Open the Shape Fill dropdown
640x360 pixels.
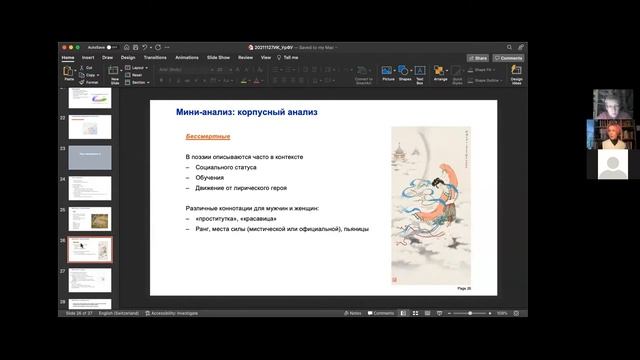[x=482, y=70]
